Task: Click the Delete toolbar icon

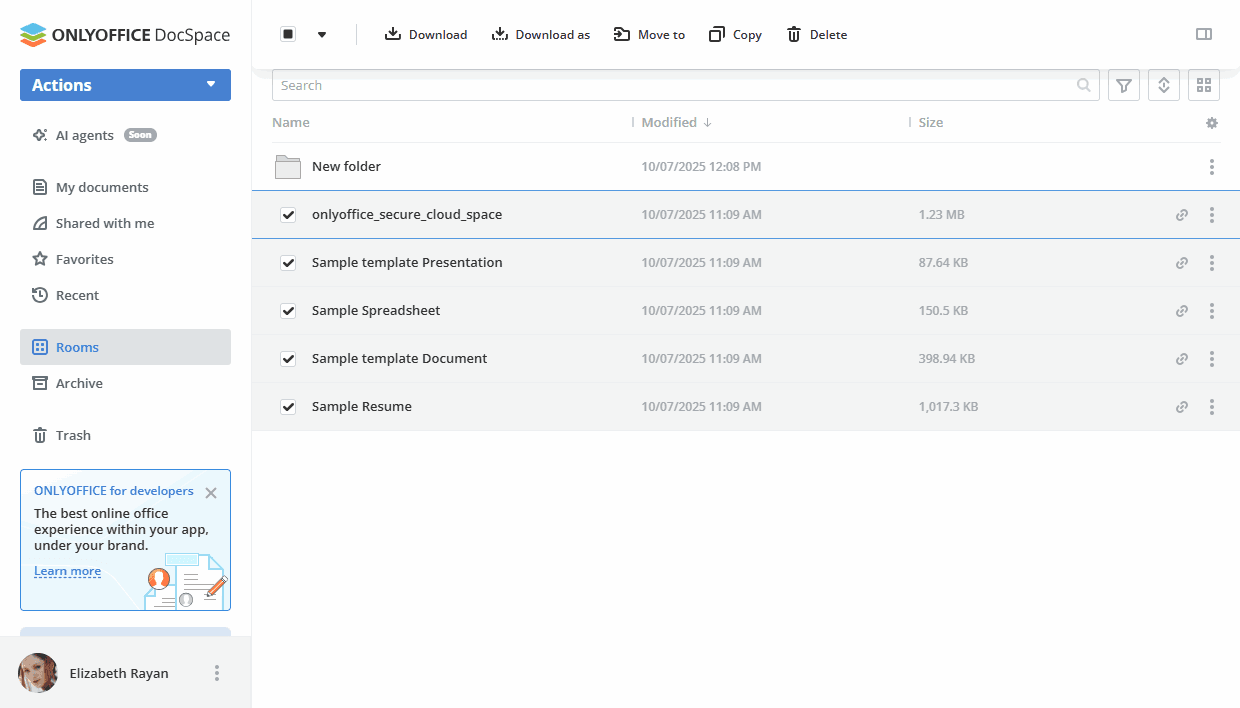Action: click(x=816, y=35)
